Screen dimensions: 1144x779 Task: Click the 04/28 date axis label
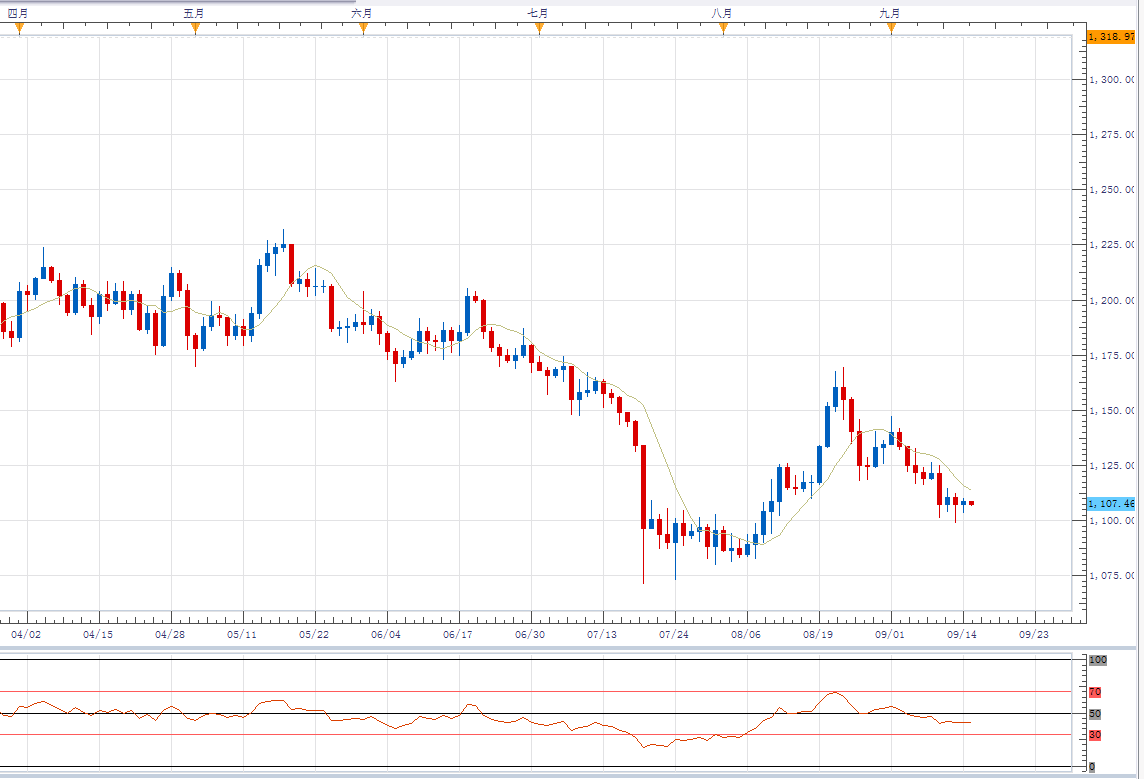(170, 635)
